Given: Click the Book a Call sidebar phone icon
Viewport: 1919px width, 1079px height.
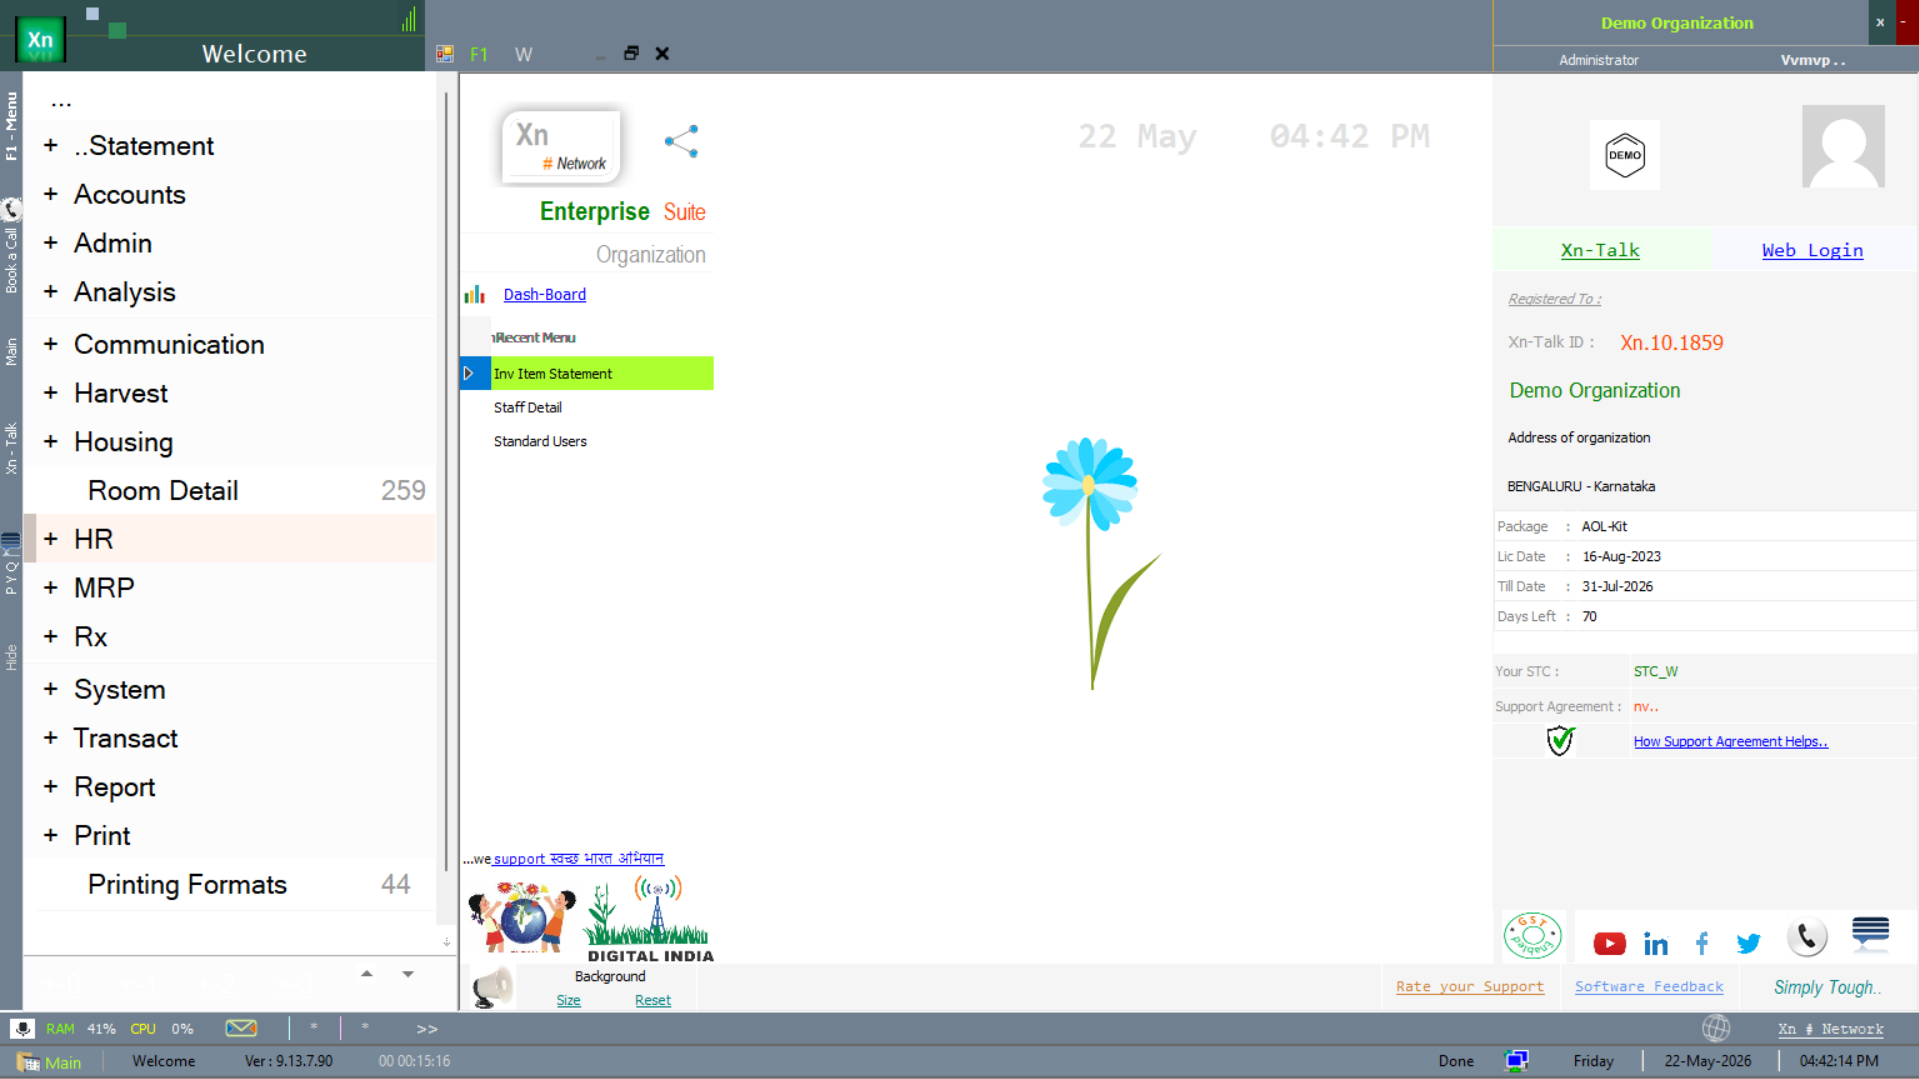Looking at the screenshot, I should coord(11,209).
